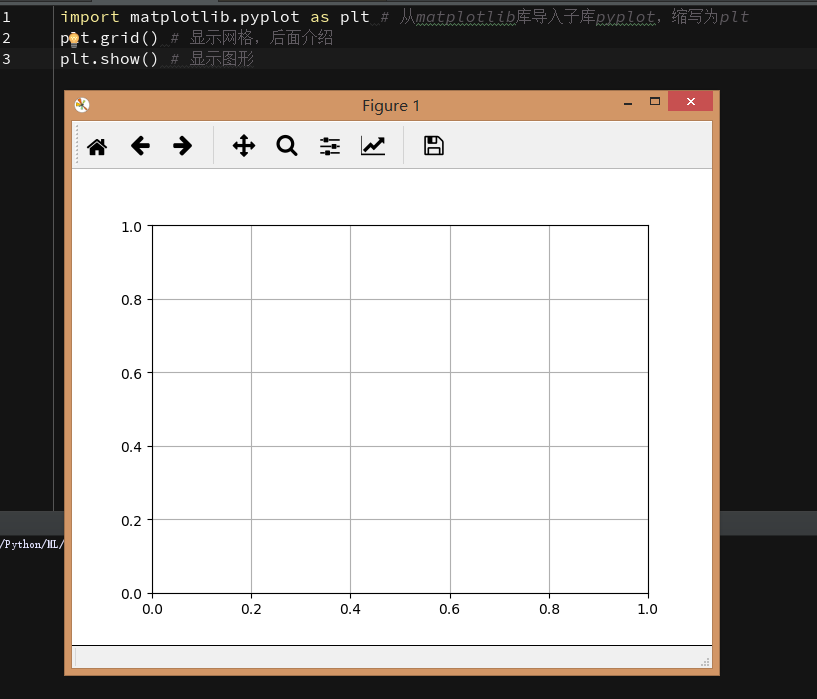Click the light bulb hint on line 2
The height and width of the screenshot is (699, 817).
(74, 39)
